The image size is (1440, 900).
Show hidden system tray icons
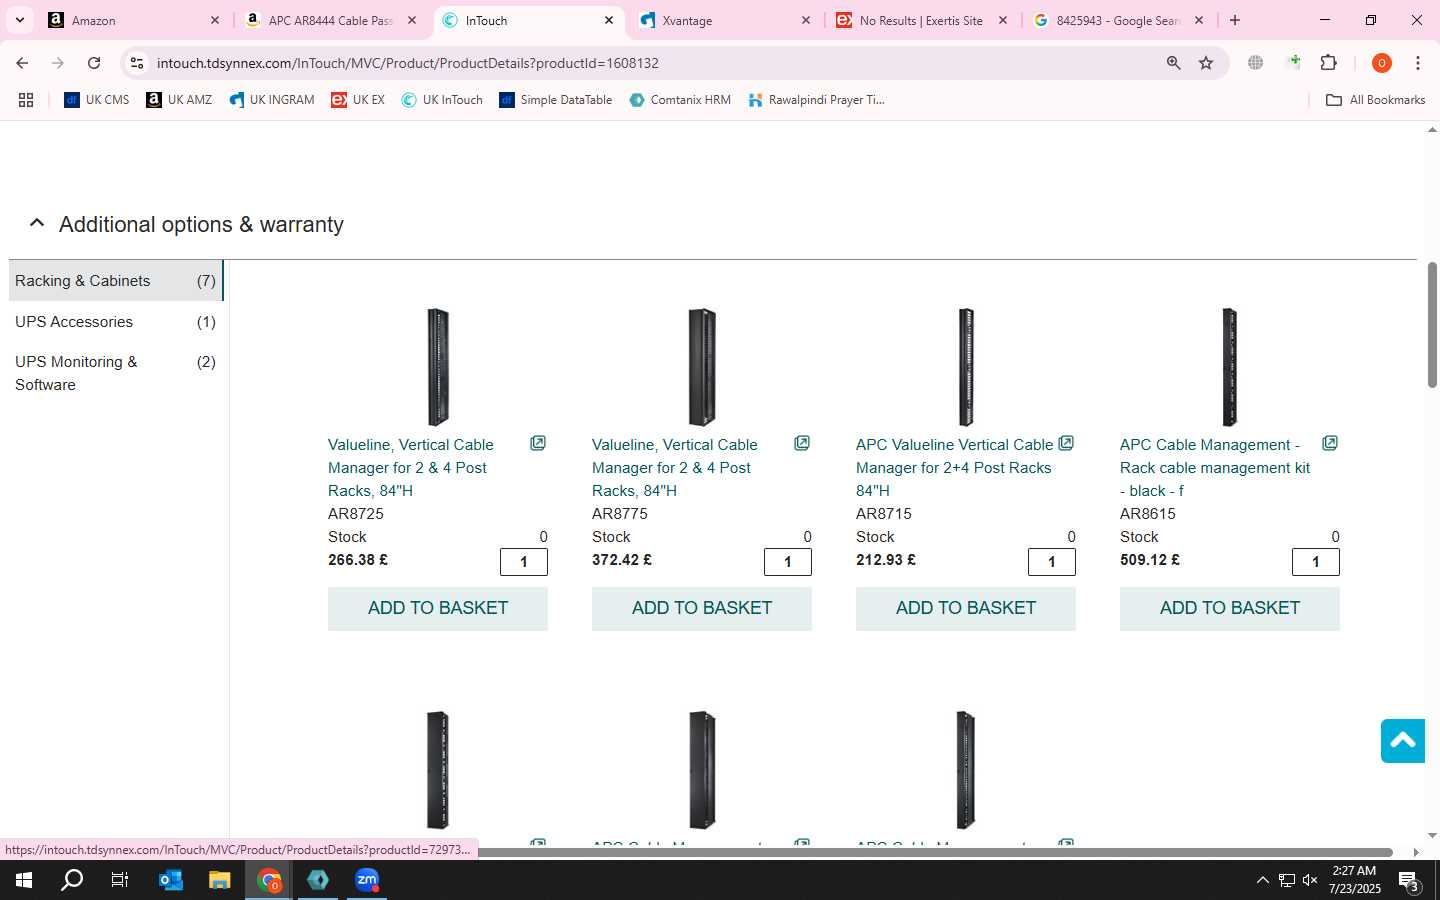tap(1262, 880)
